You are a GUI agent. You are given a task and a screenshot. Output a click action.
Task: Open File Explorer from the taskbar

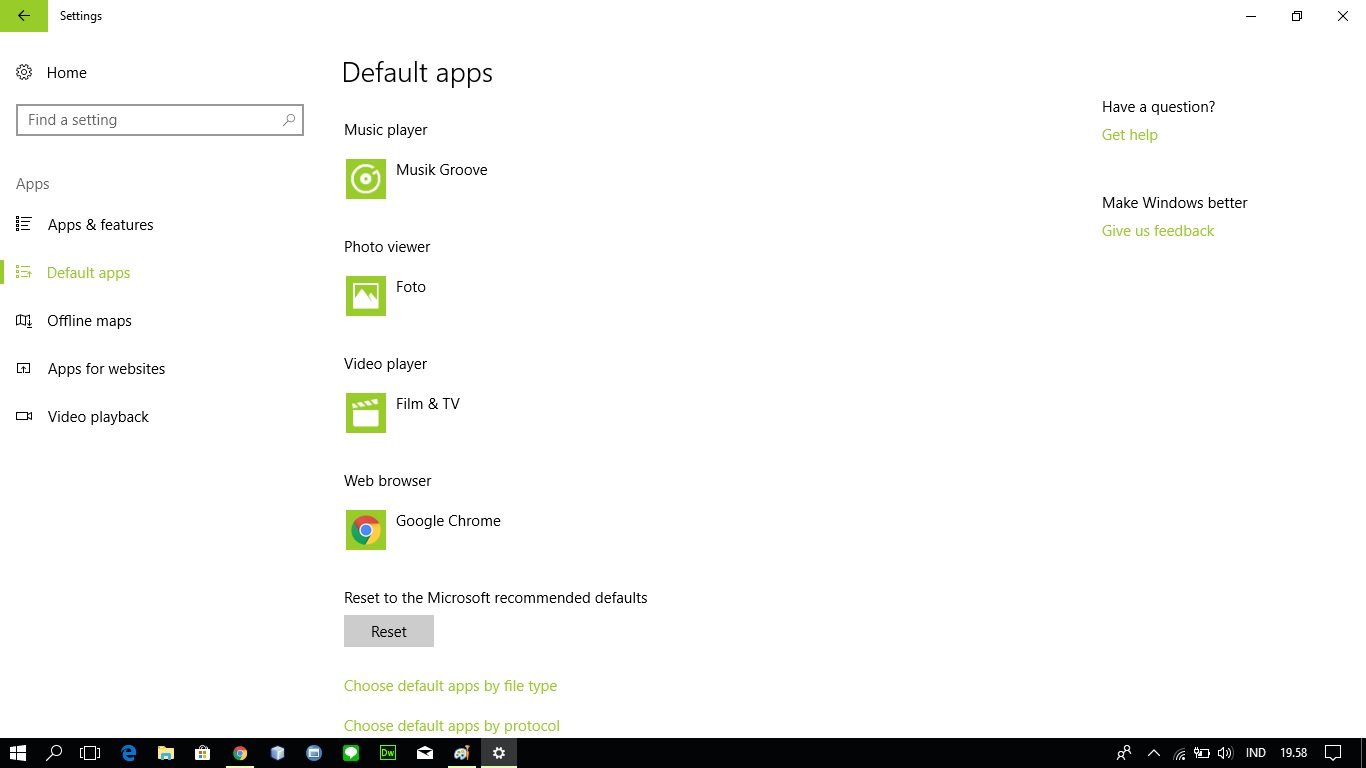click(x=165, y=753)
